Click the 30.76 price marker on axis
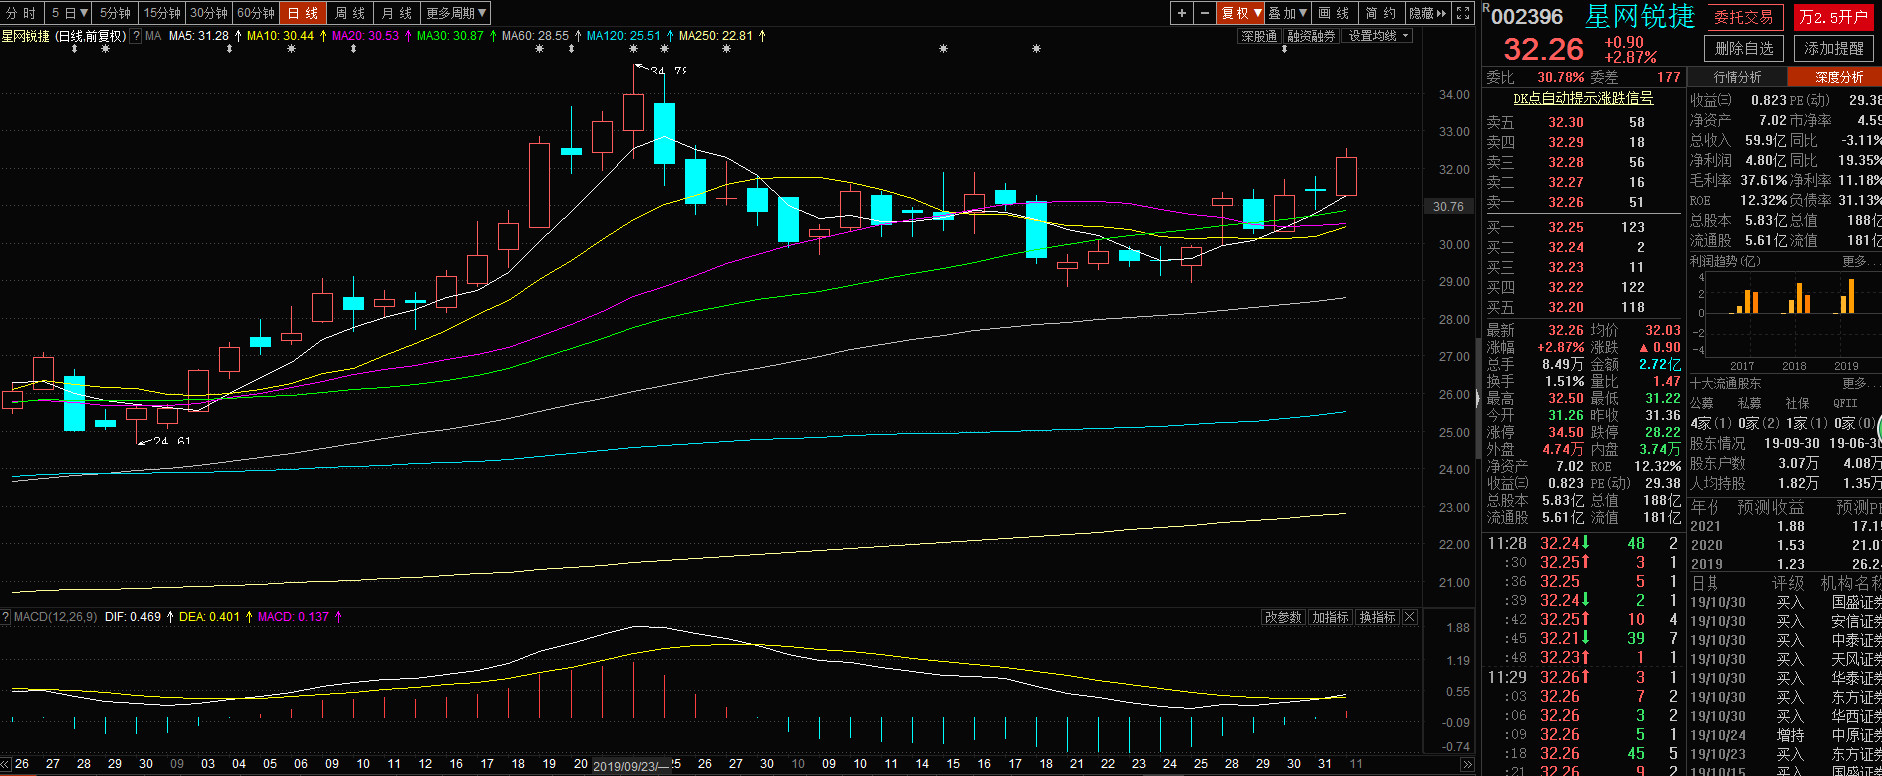Viewport: 1882px width, 776px height. point(1448,207)
